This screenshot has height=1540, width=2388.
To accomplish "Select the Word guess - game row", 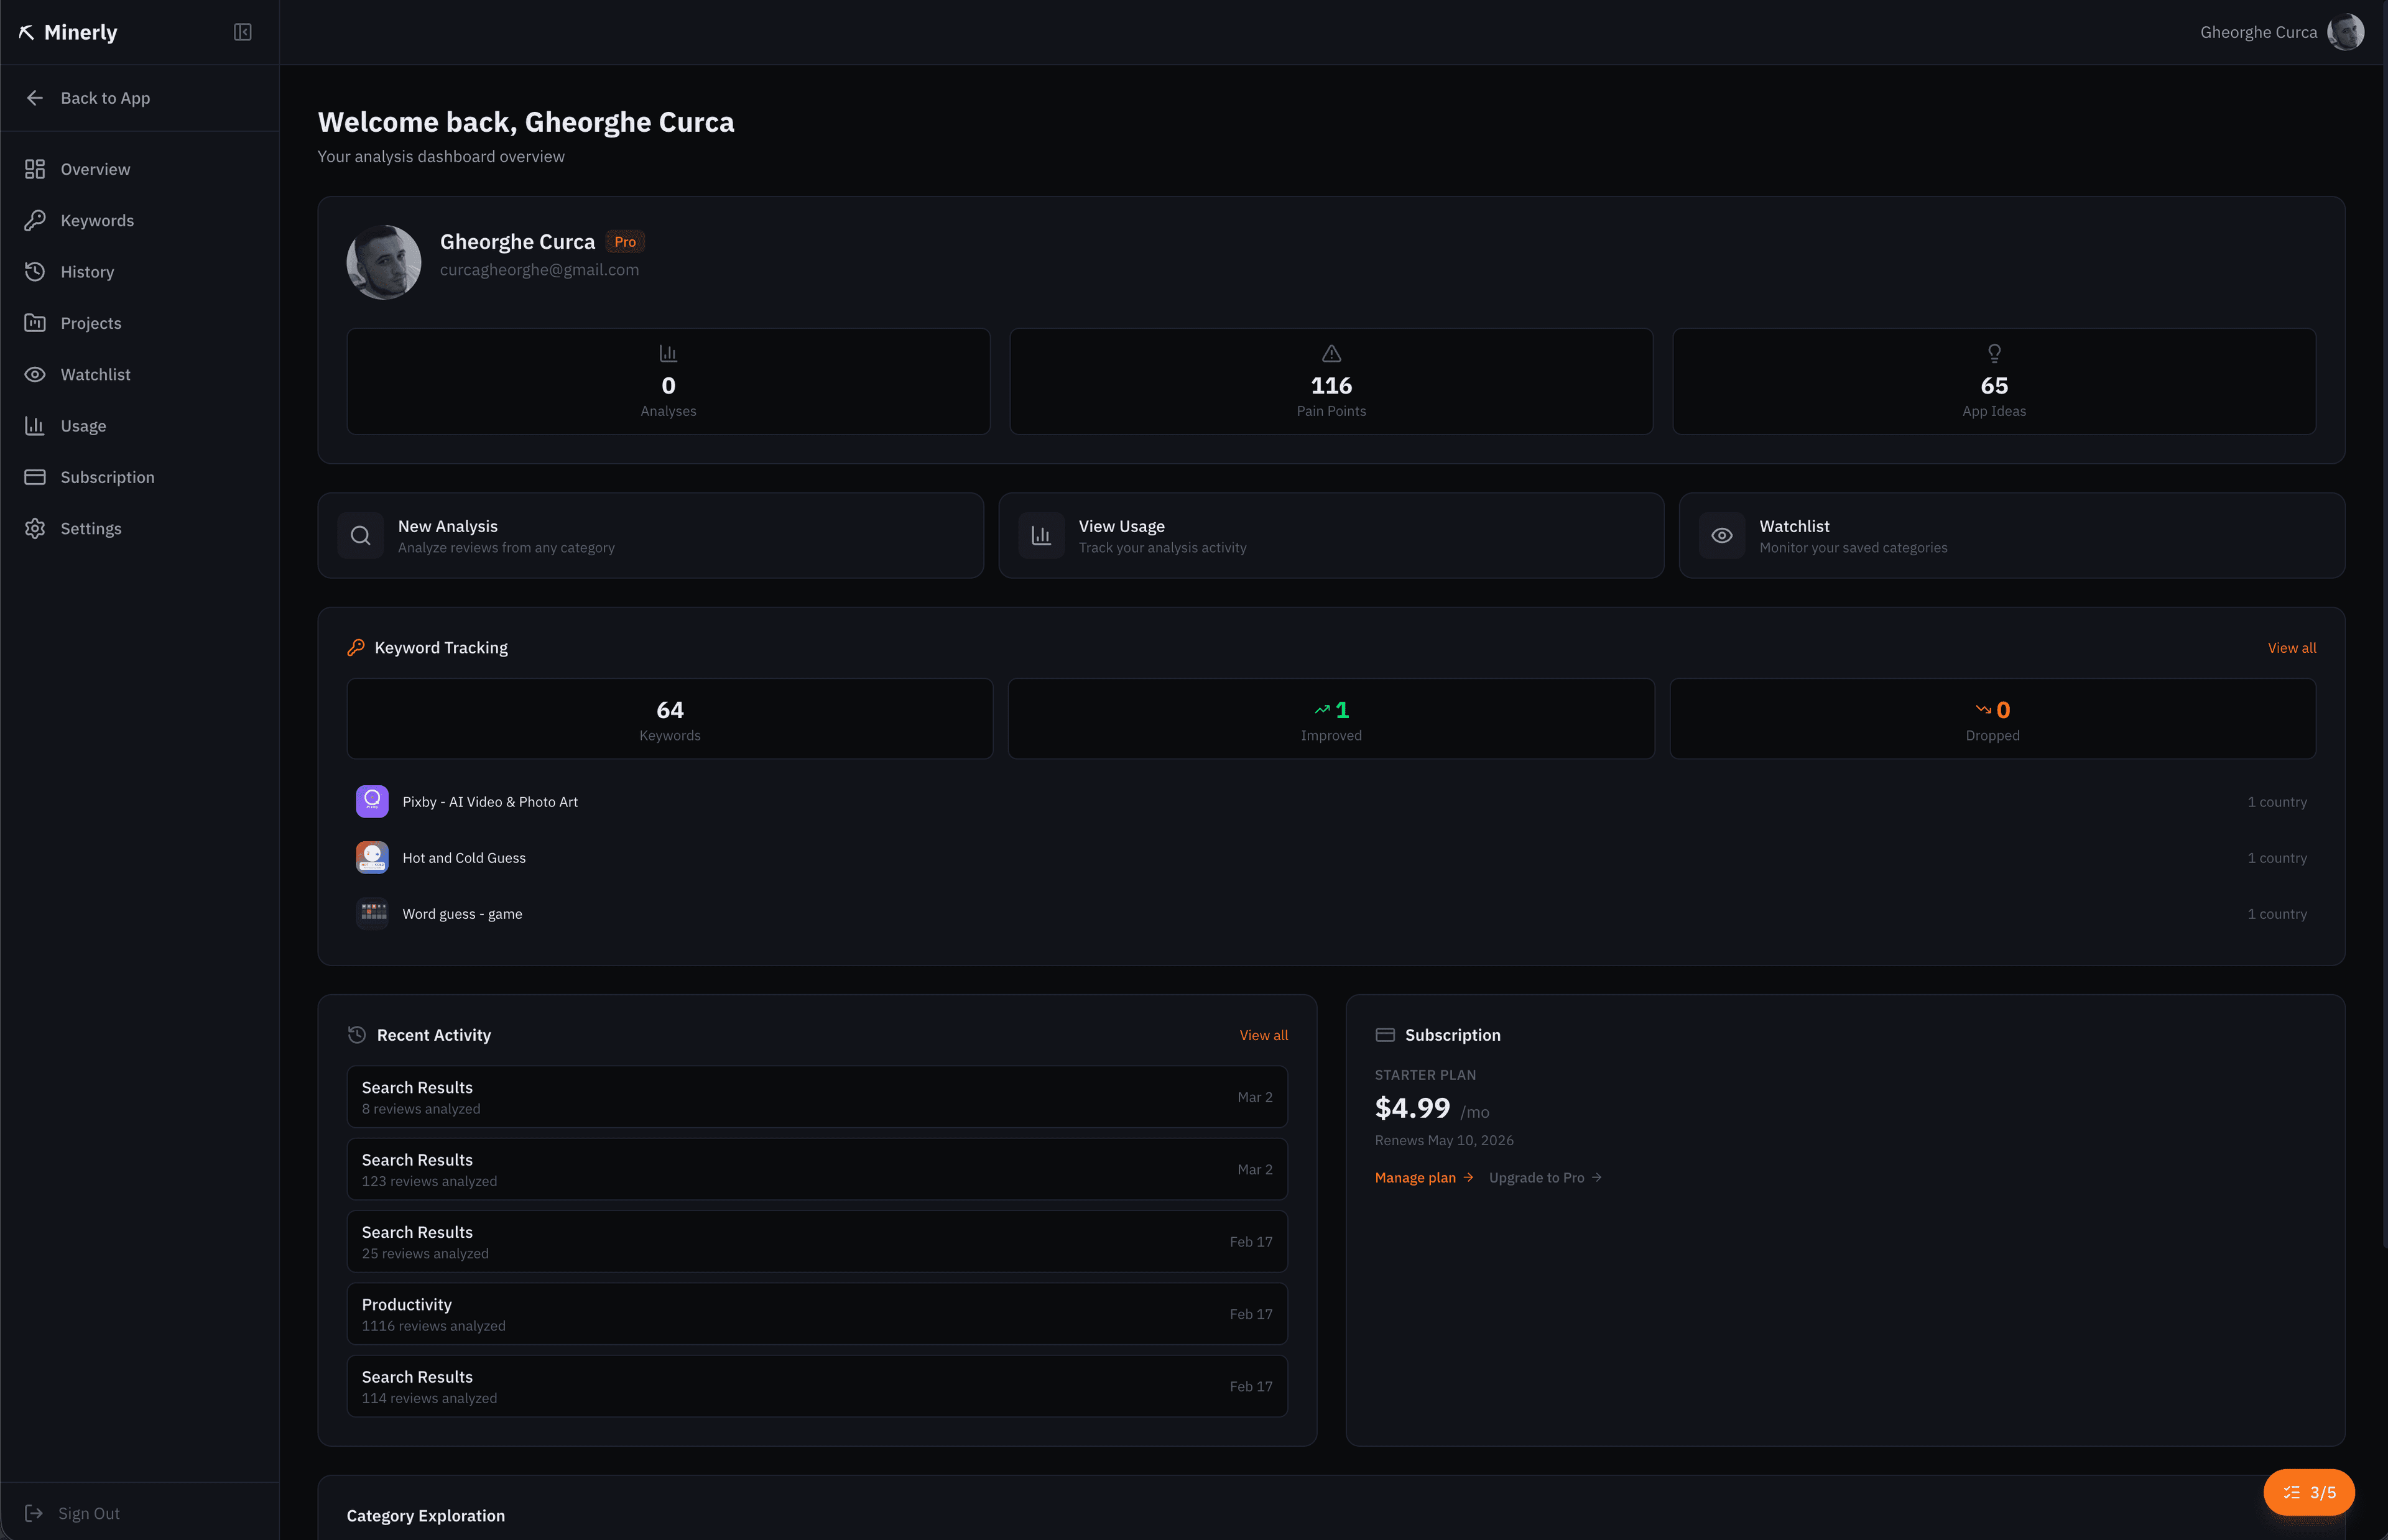I will 1331,914.
